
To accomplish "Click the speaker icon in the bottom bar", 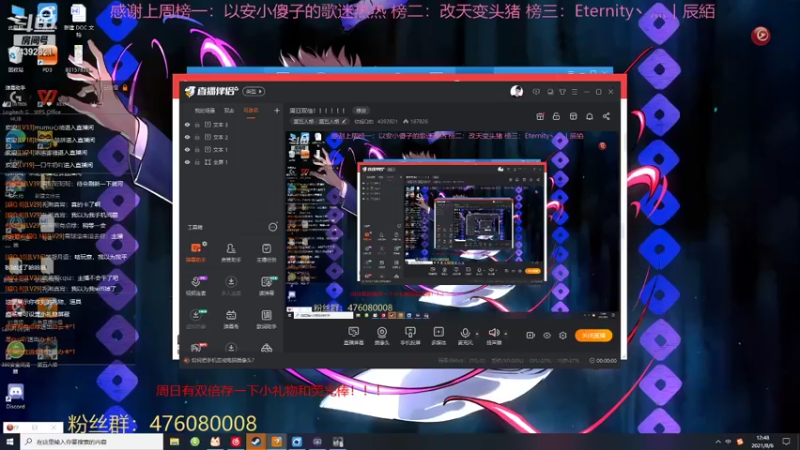I will click(493, 335).
